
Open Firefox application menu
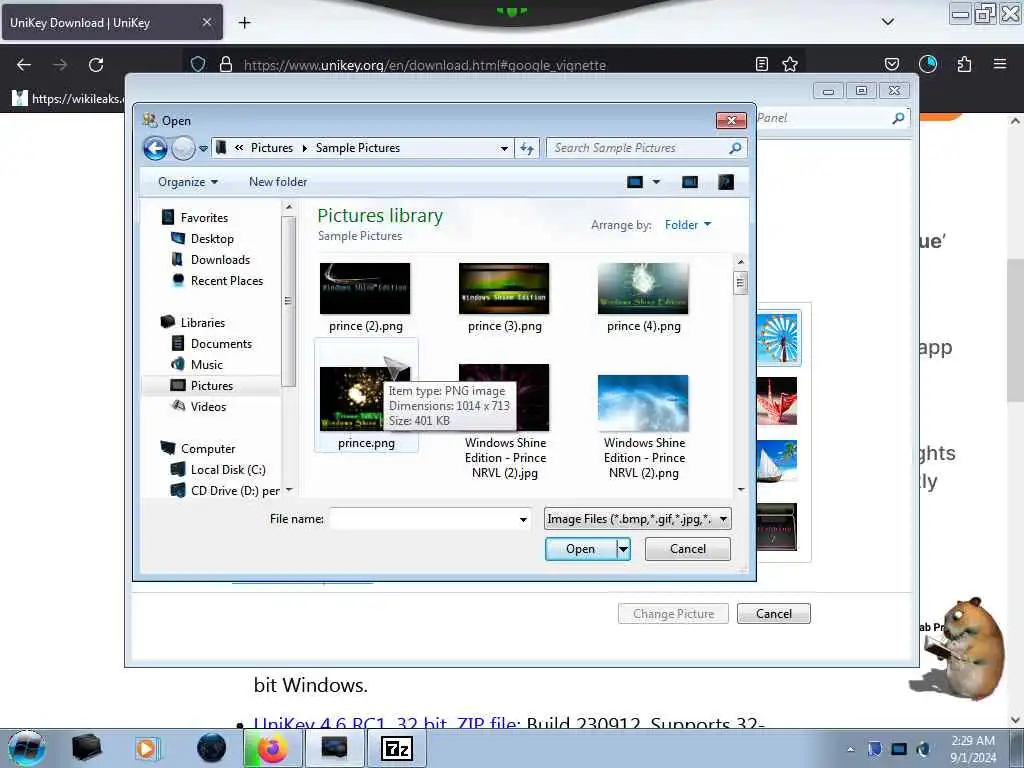1000,64
